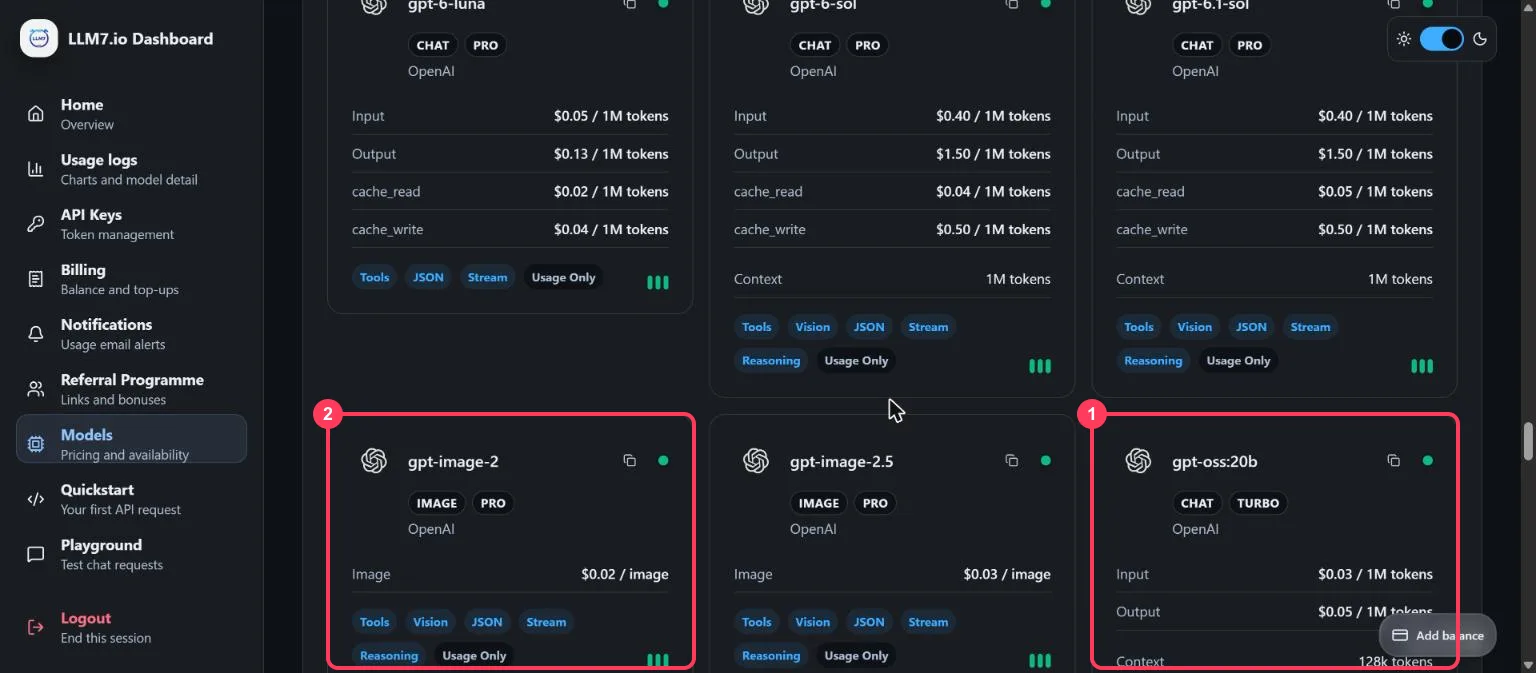Click the Notifications bell icon
1536x673 pixels.
36,334
